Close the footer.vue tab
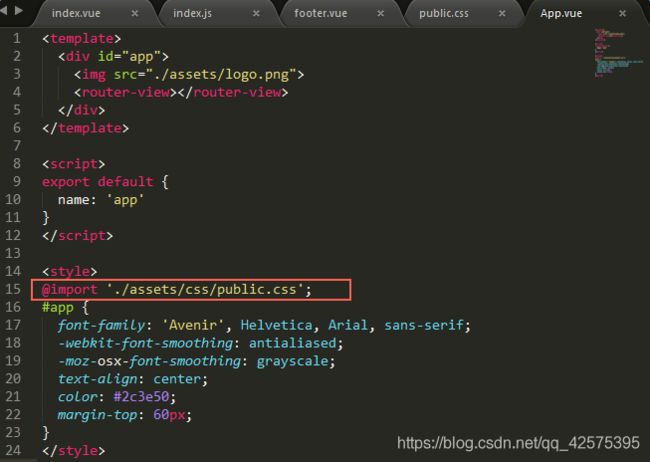Image resolution: width=650 pixels, height=462 pixels. [x=380, y=14]
